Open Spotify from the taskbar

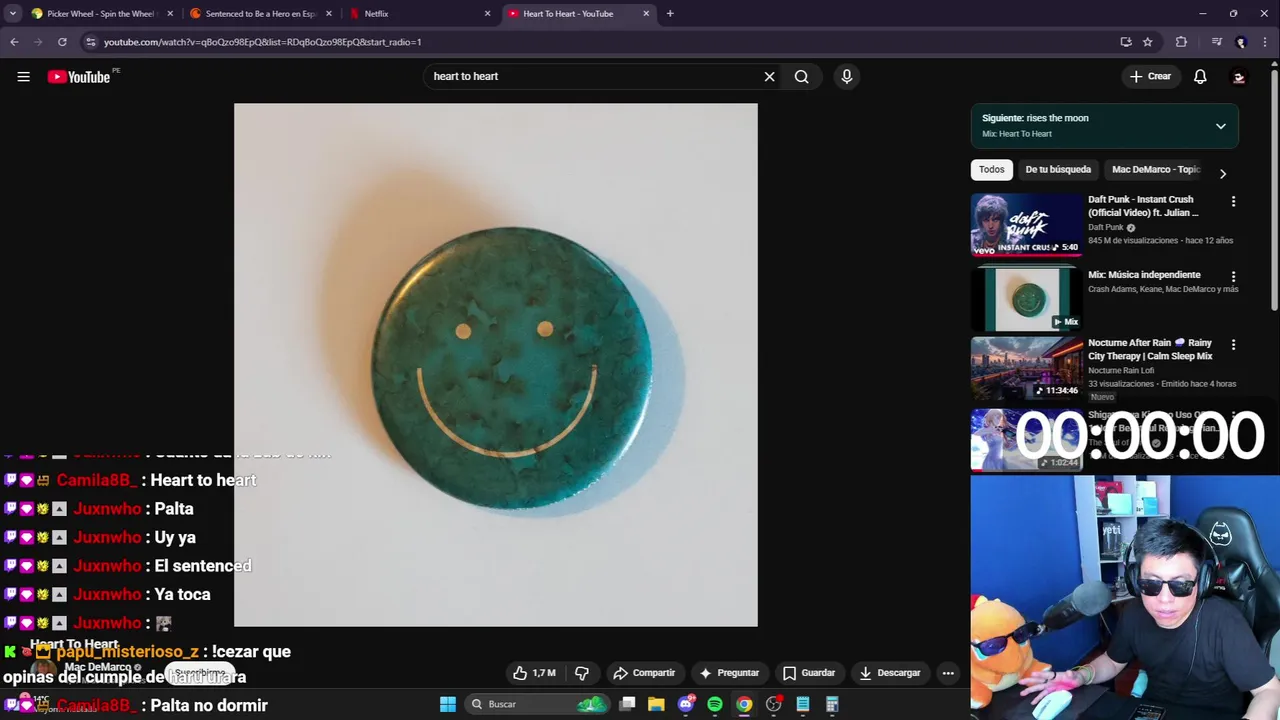[x=715, y=704]
